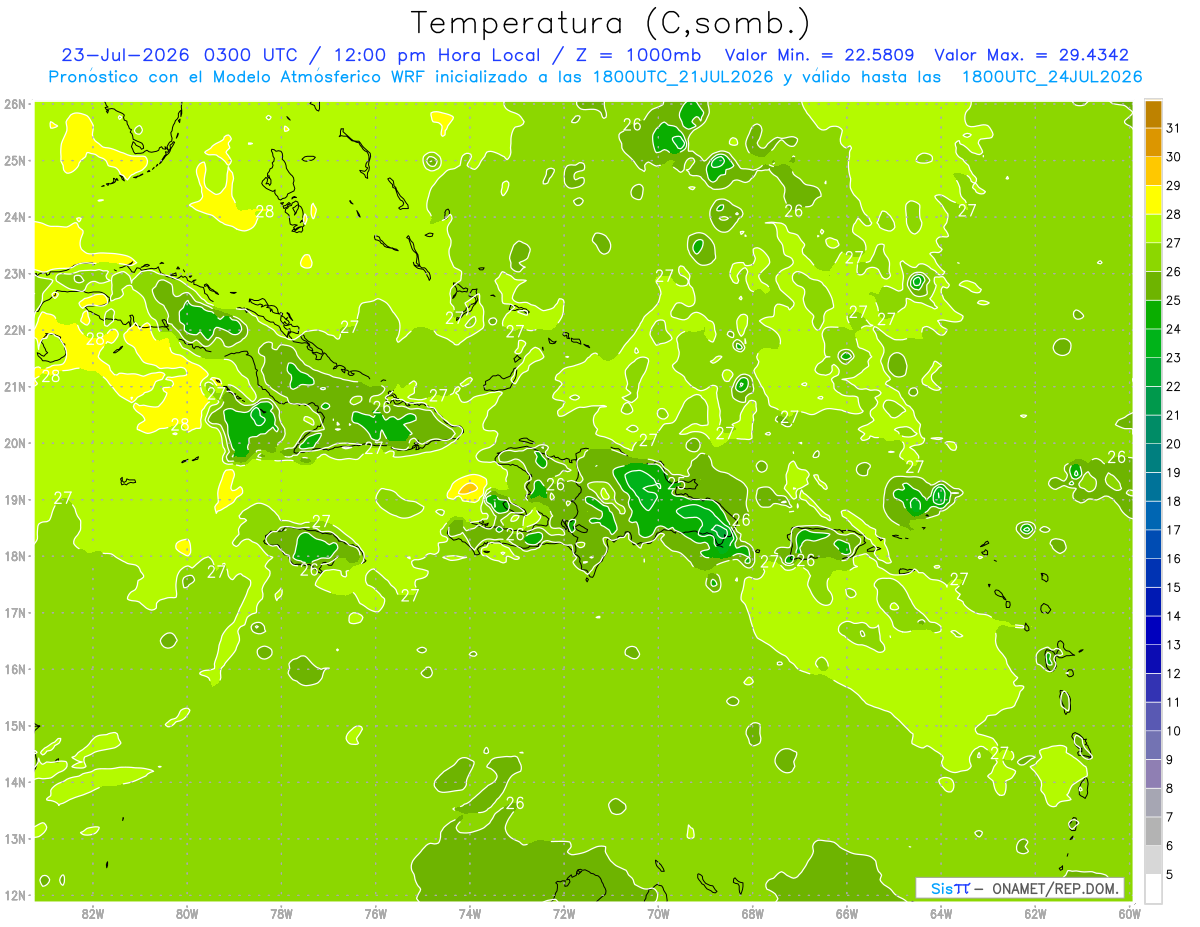Click the '16N' latitude label
This screenshot has height=927, width=1200.
tap(14, 669)
